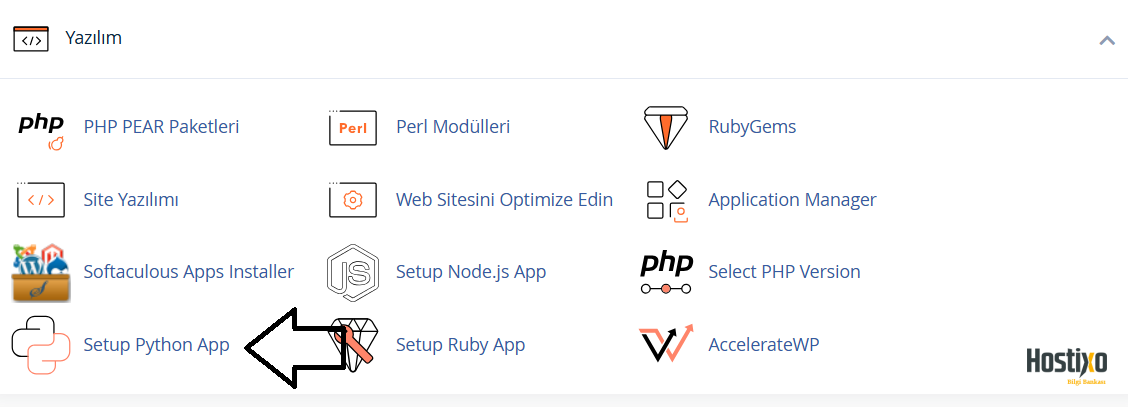Select the RubyGems gem icon
This screenshot has width=1128, height=407.
665,128
